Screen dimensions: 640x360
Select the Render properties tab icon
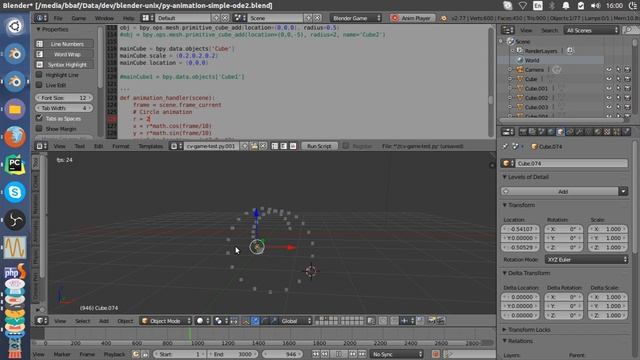(523, 132)
